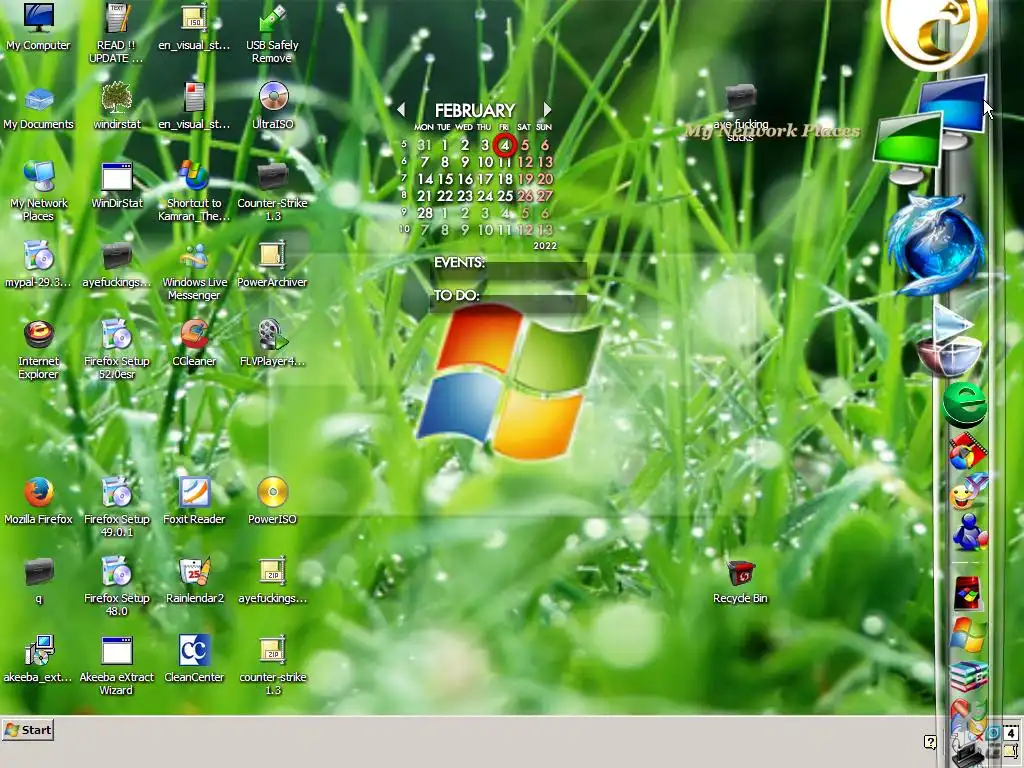
Task: Click question mark tray icon
Action: (x=930, y=742)
